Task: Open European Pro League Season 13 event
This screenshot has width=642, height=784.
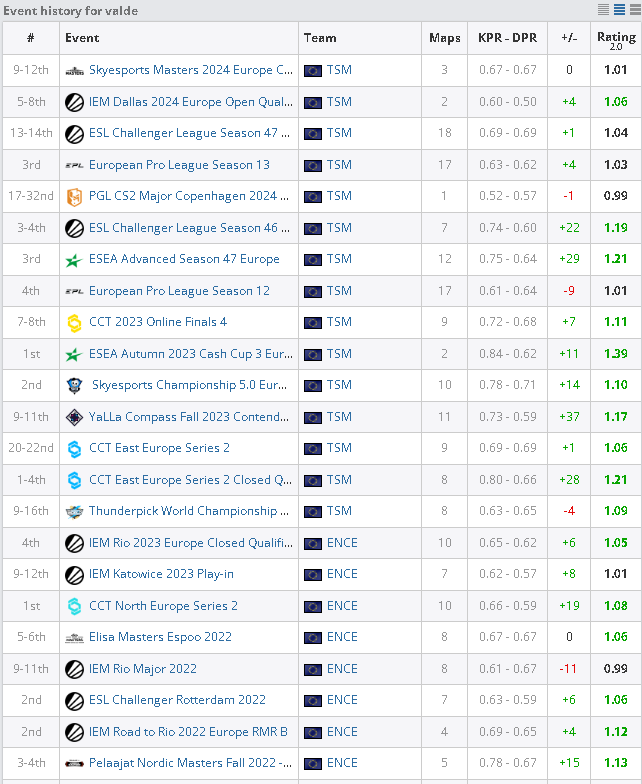Action: [179, 164]
